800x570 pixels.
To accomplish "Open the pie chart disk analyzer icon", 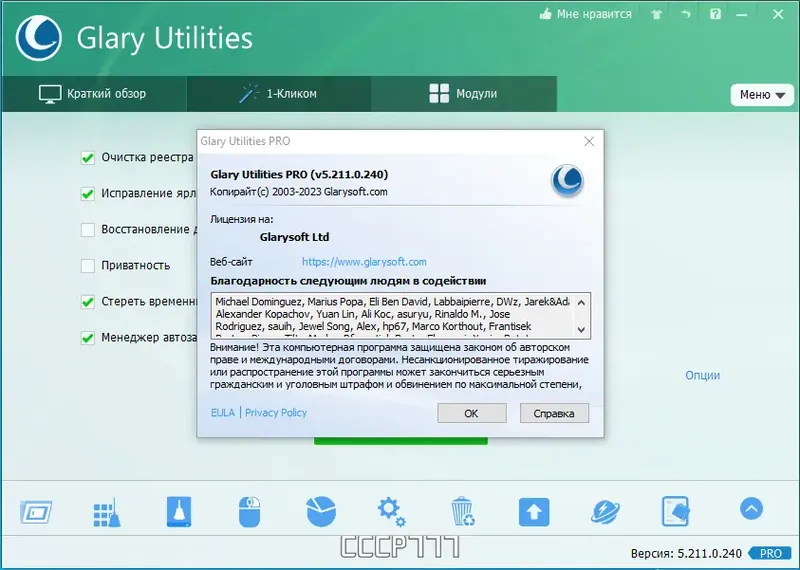I will pos(321,511).
